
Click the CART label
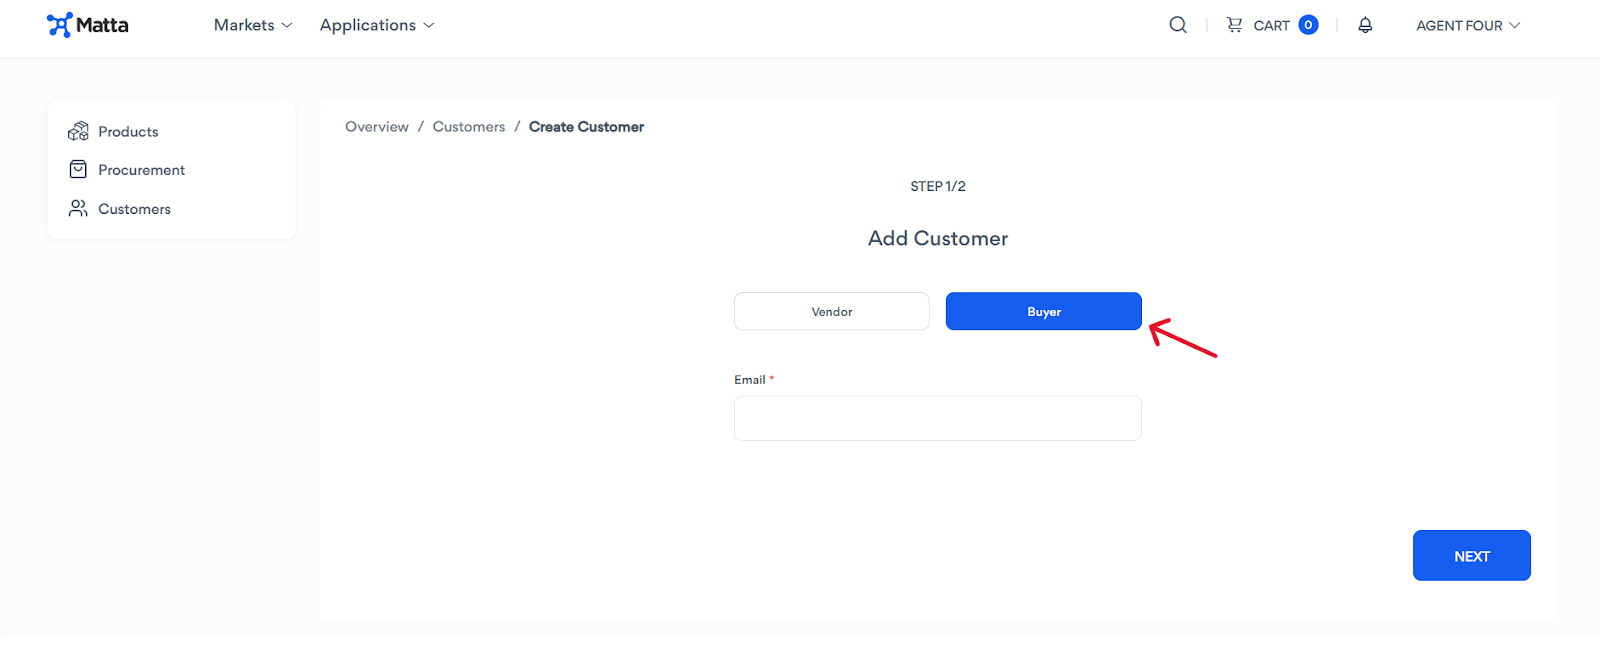coord(1272,26)
